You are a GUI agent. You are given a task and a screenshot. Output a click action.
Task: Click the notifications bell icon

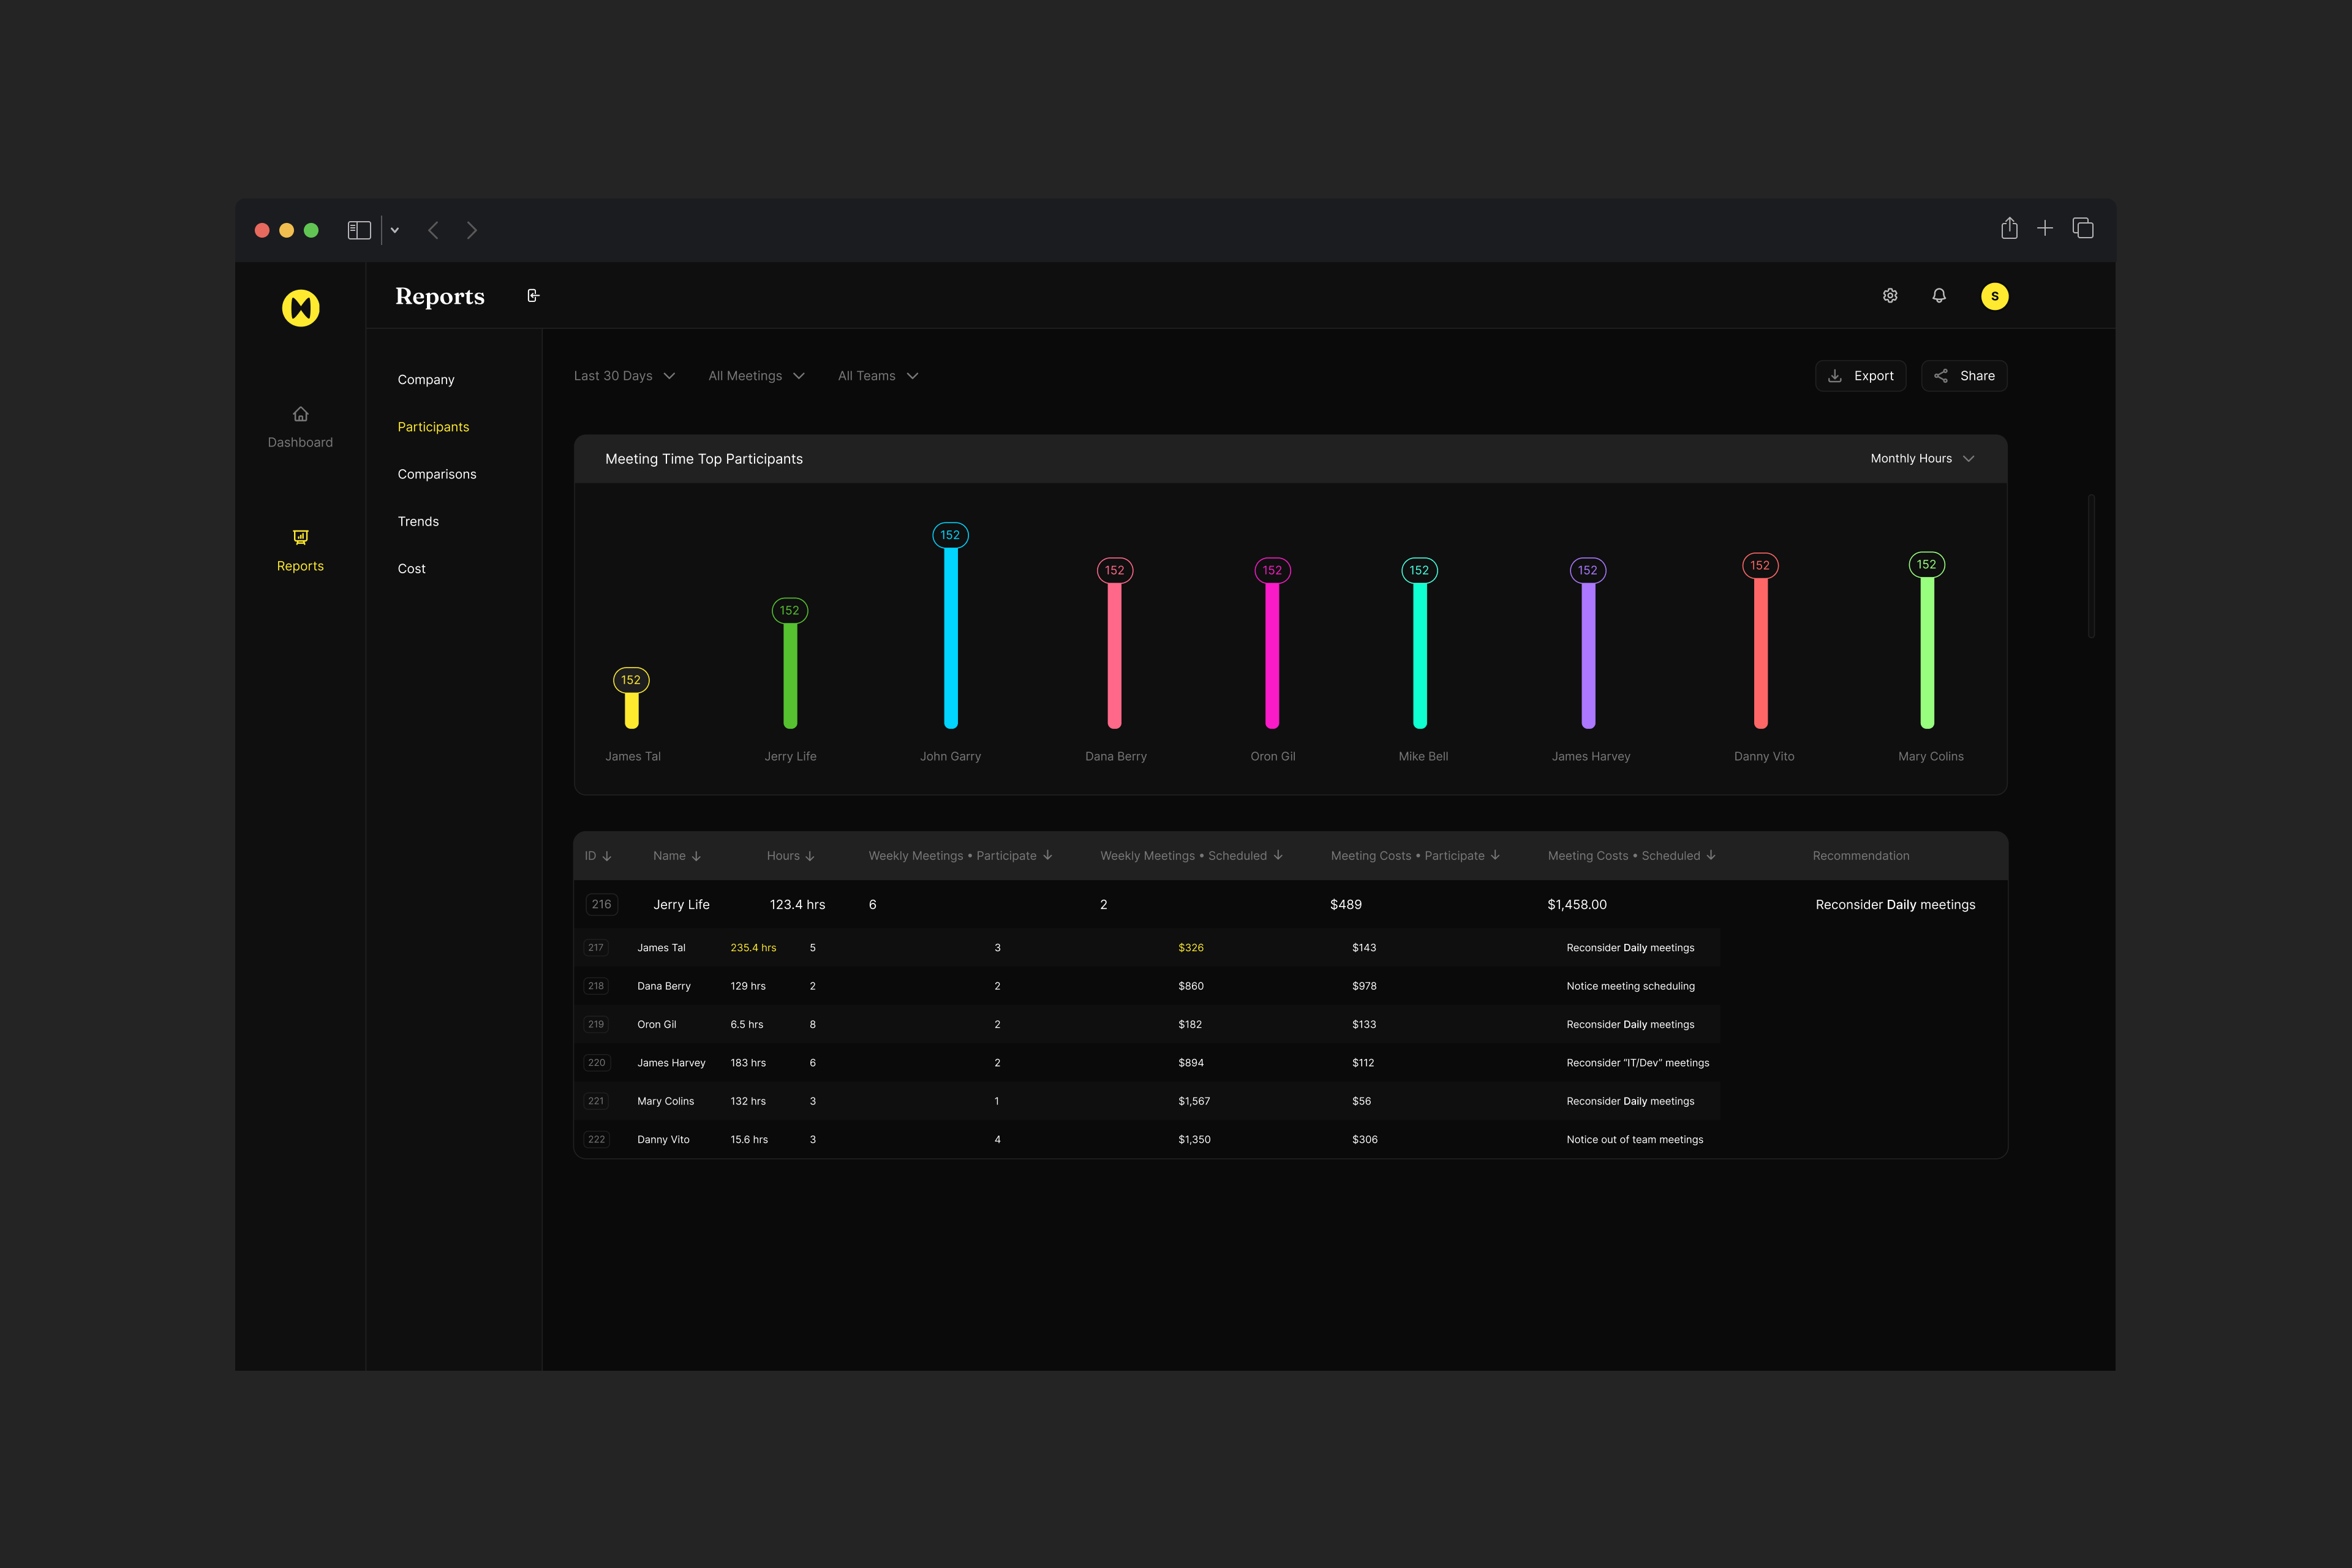[1939, 296]
